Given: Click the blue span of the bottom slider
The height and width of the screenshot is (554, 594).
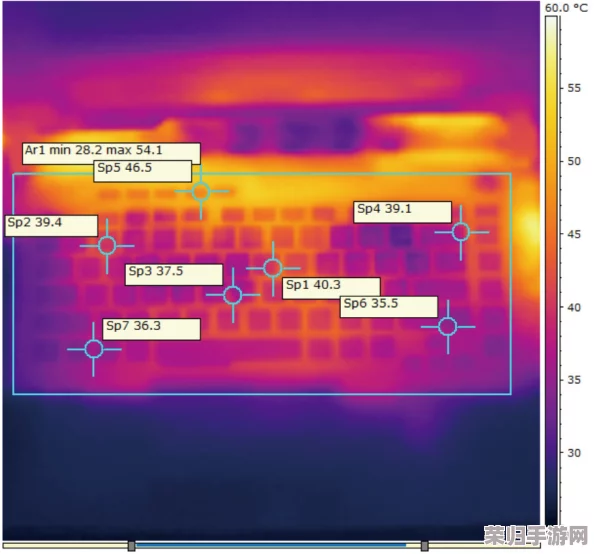Looking at the screenshot, I should pos(271,546).
